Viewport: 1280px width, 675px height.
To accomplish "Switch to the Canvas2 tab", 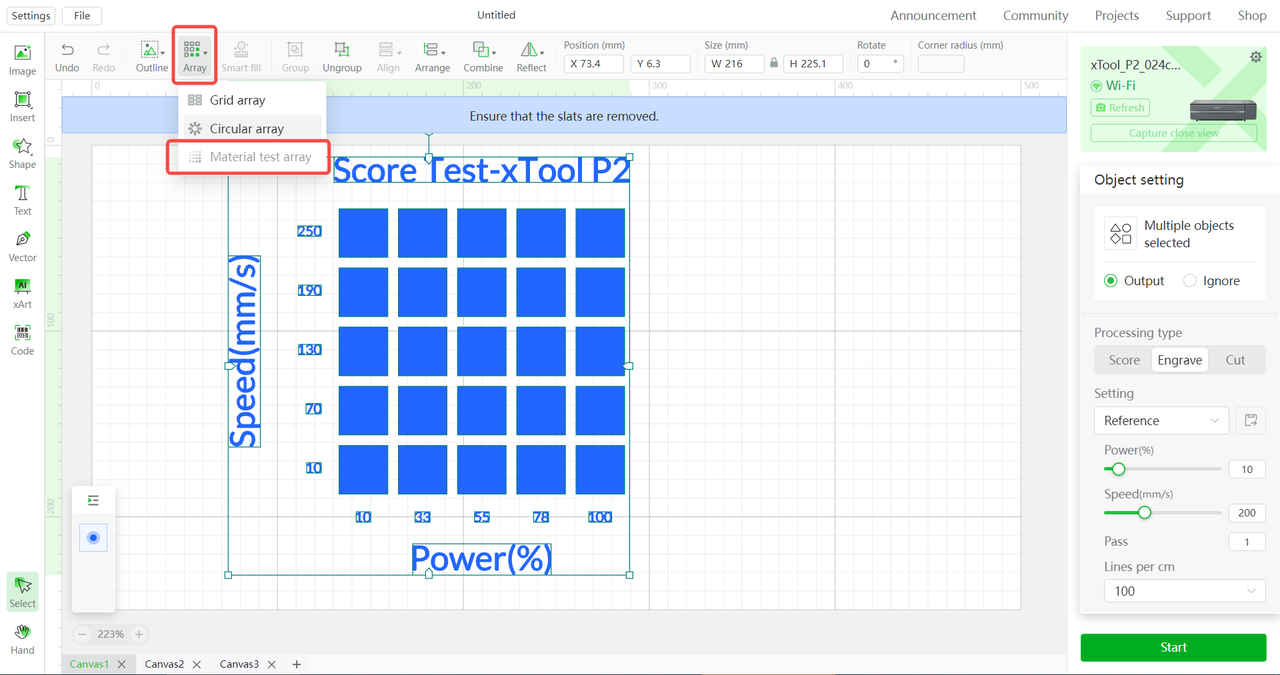I will click(164, 664).
